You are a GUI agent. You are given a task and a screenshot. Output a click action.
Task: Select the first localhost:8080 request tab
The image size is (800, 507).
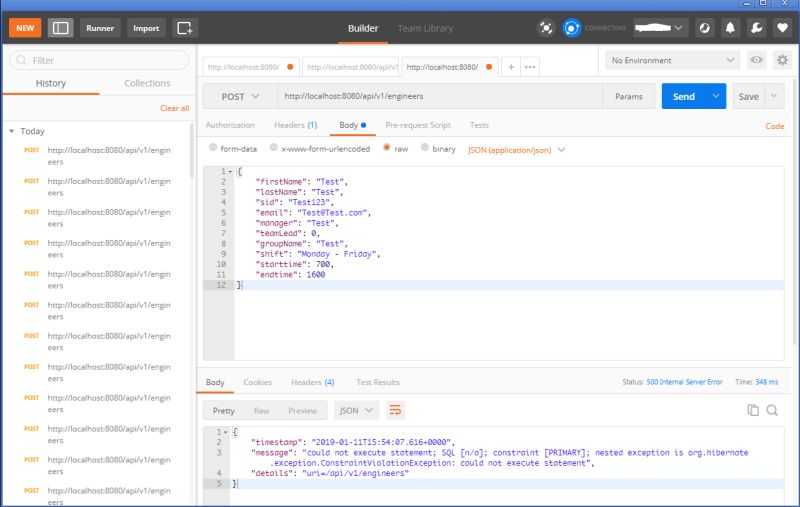251,67
